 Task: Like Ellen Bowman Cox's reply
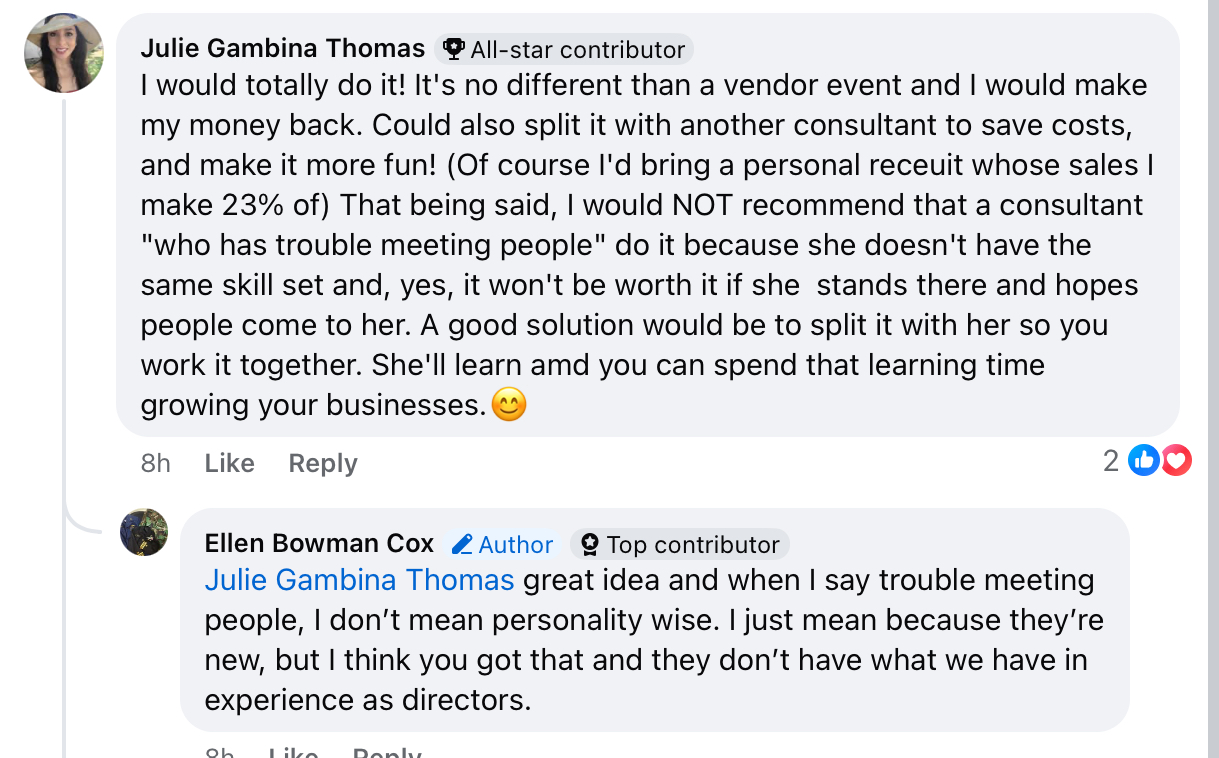point(293,751)
